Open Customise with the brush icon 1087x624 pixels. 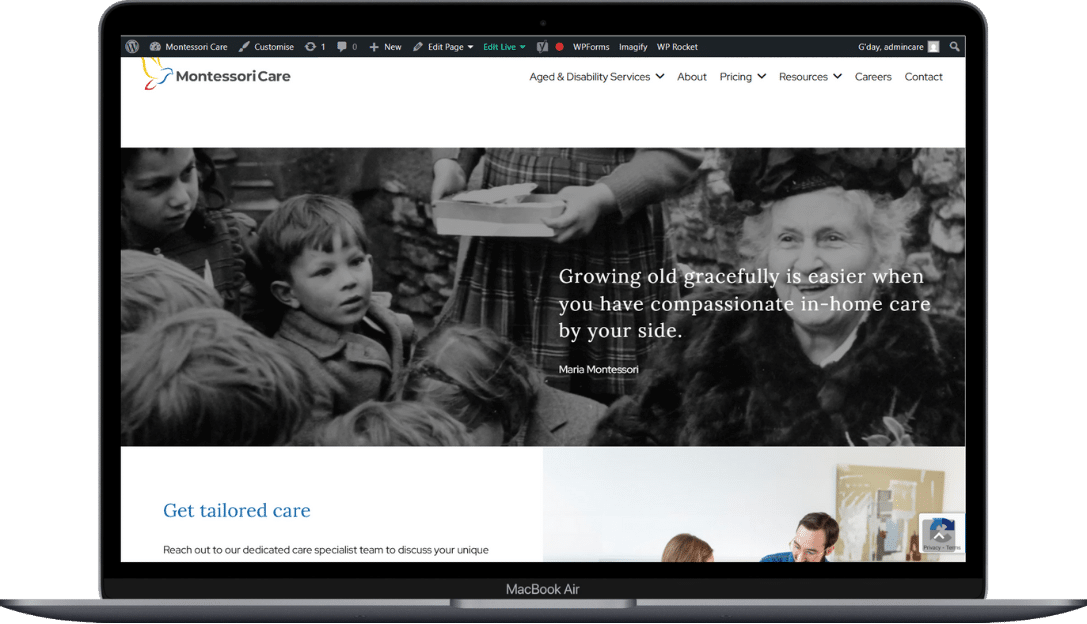[266, 47]
